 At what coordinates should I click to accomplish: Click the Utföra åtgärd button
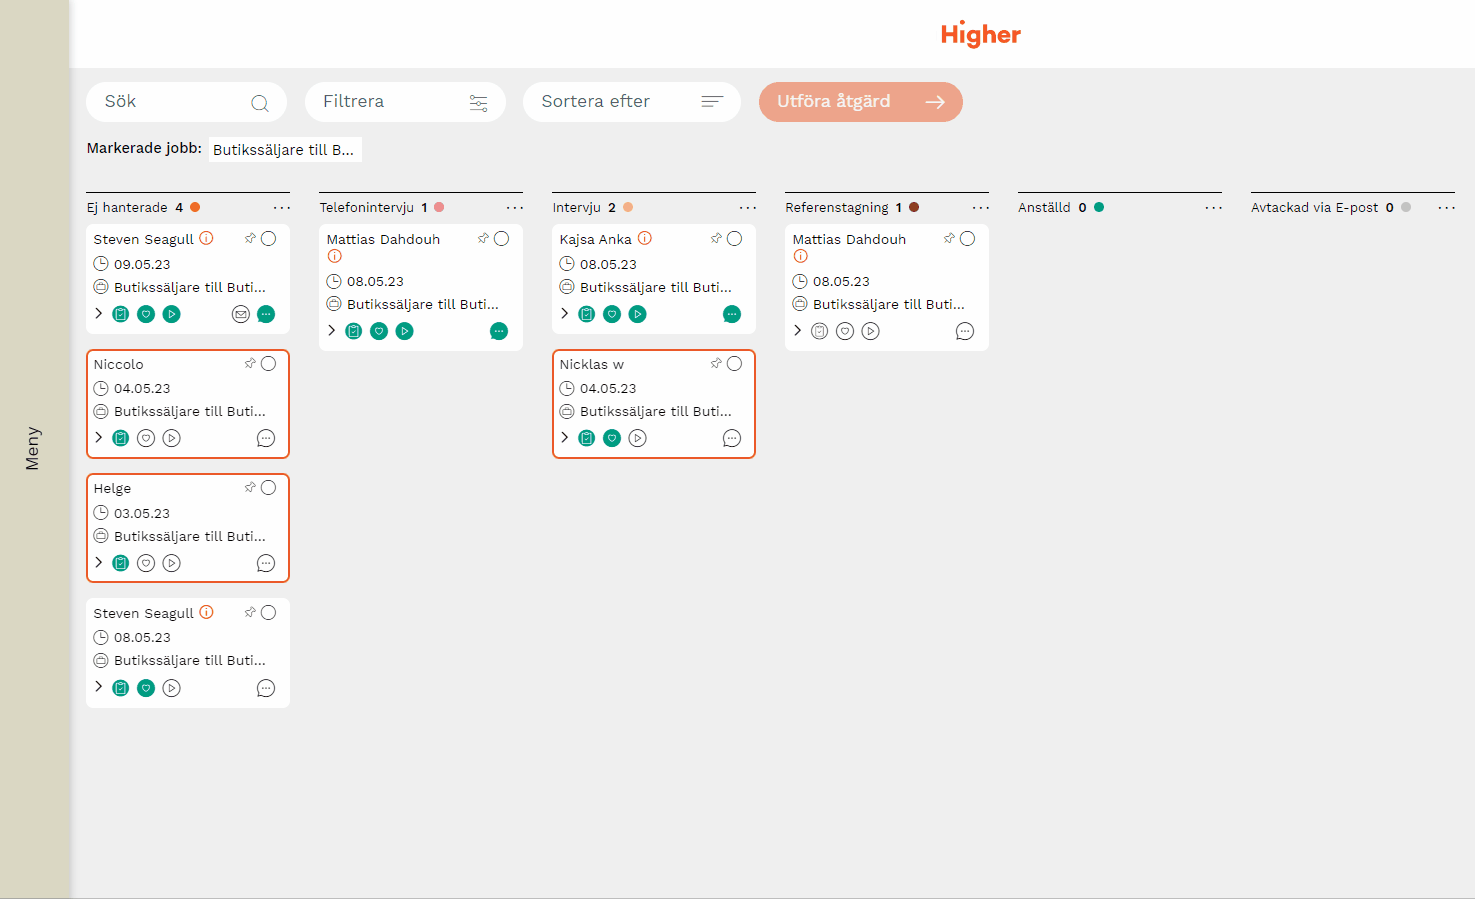coord(860,102)
